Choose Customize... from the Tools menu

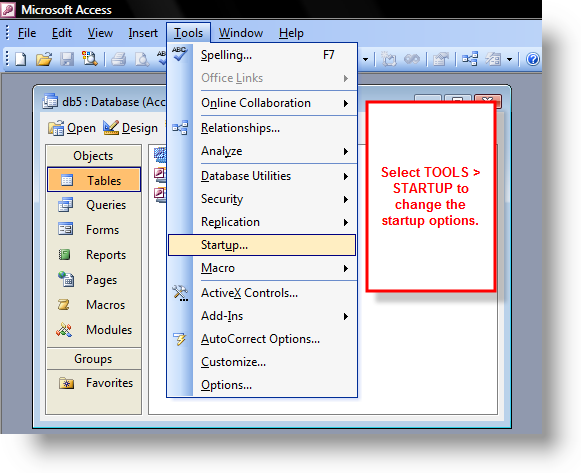click(x=262, y=362)
